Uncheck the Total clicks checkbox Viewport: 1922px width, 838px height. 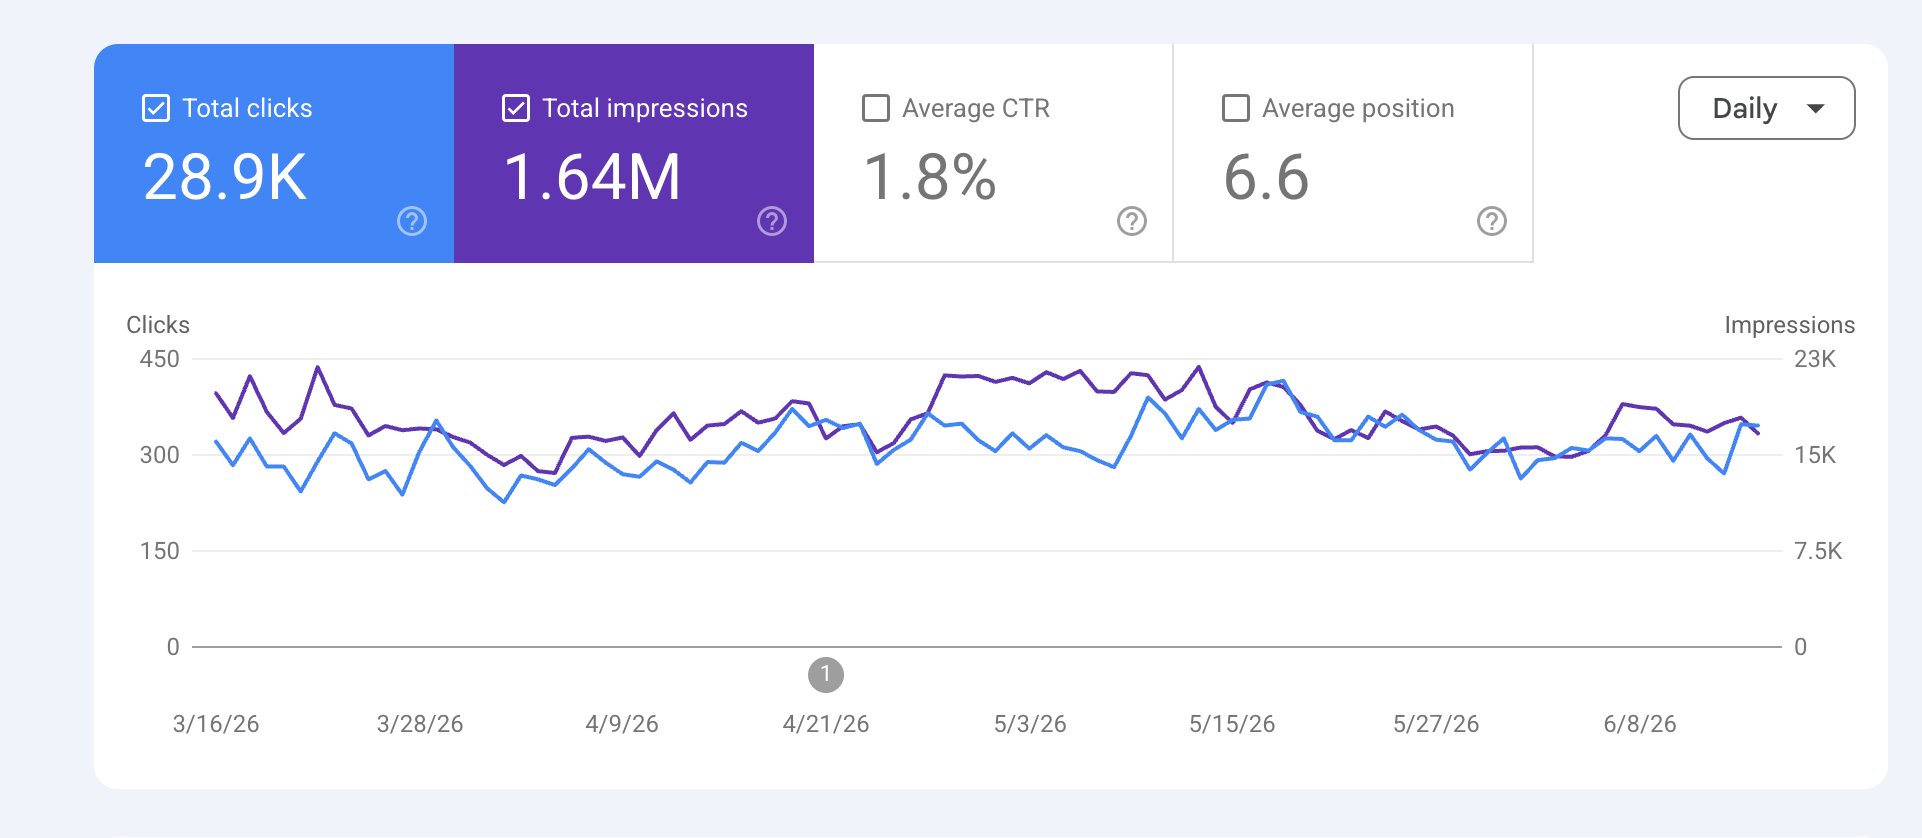click(x=156, y=108)
